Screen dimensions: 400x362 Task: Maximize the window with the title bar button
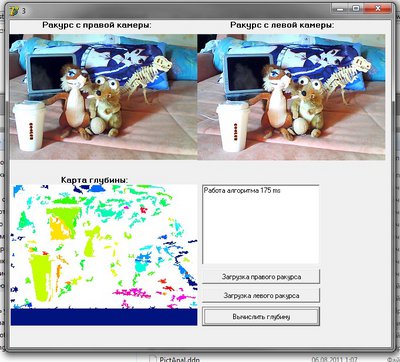click(356, 9)
